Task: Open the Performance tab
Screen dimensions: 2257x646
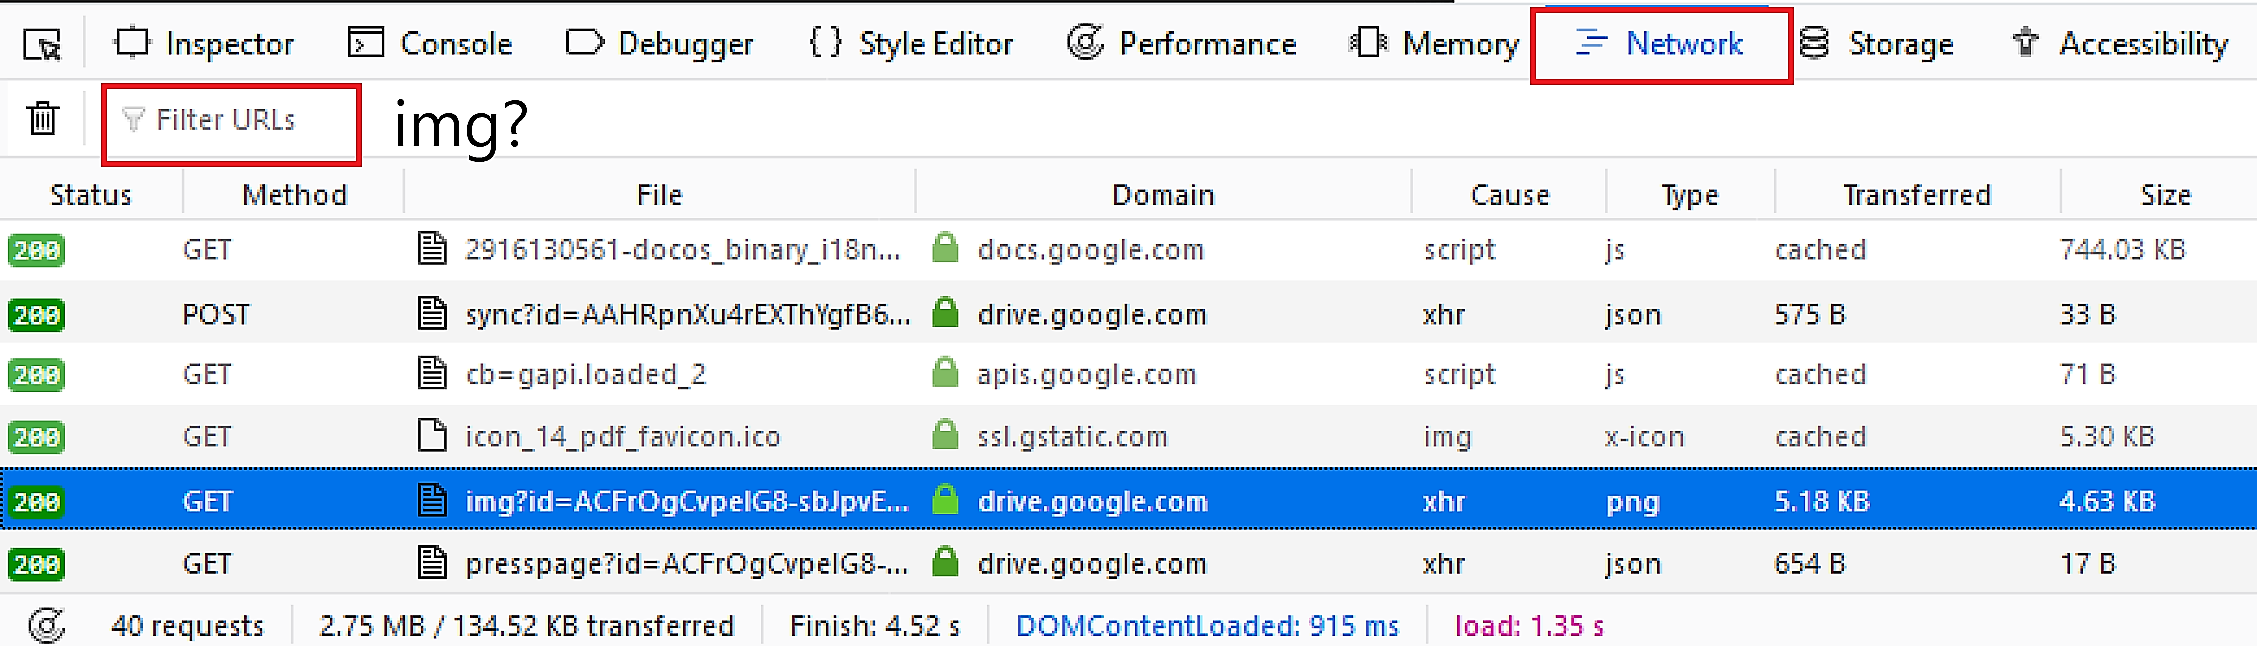Action: click(1181, 43)
